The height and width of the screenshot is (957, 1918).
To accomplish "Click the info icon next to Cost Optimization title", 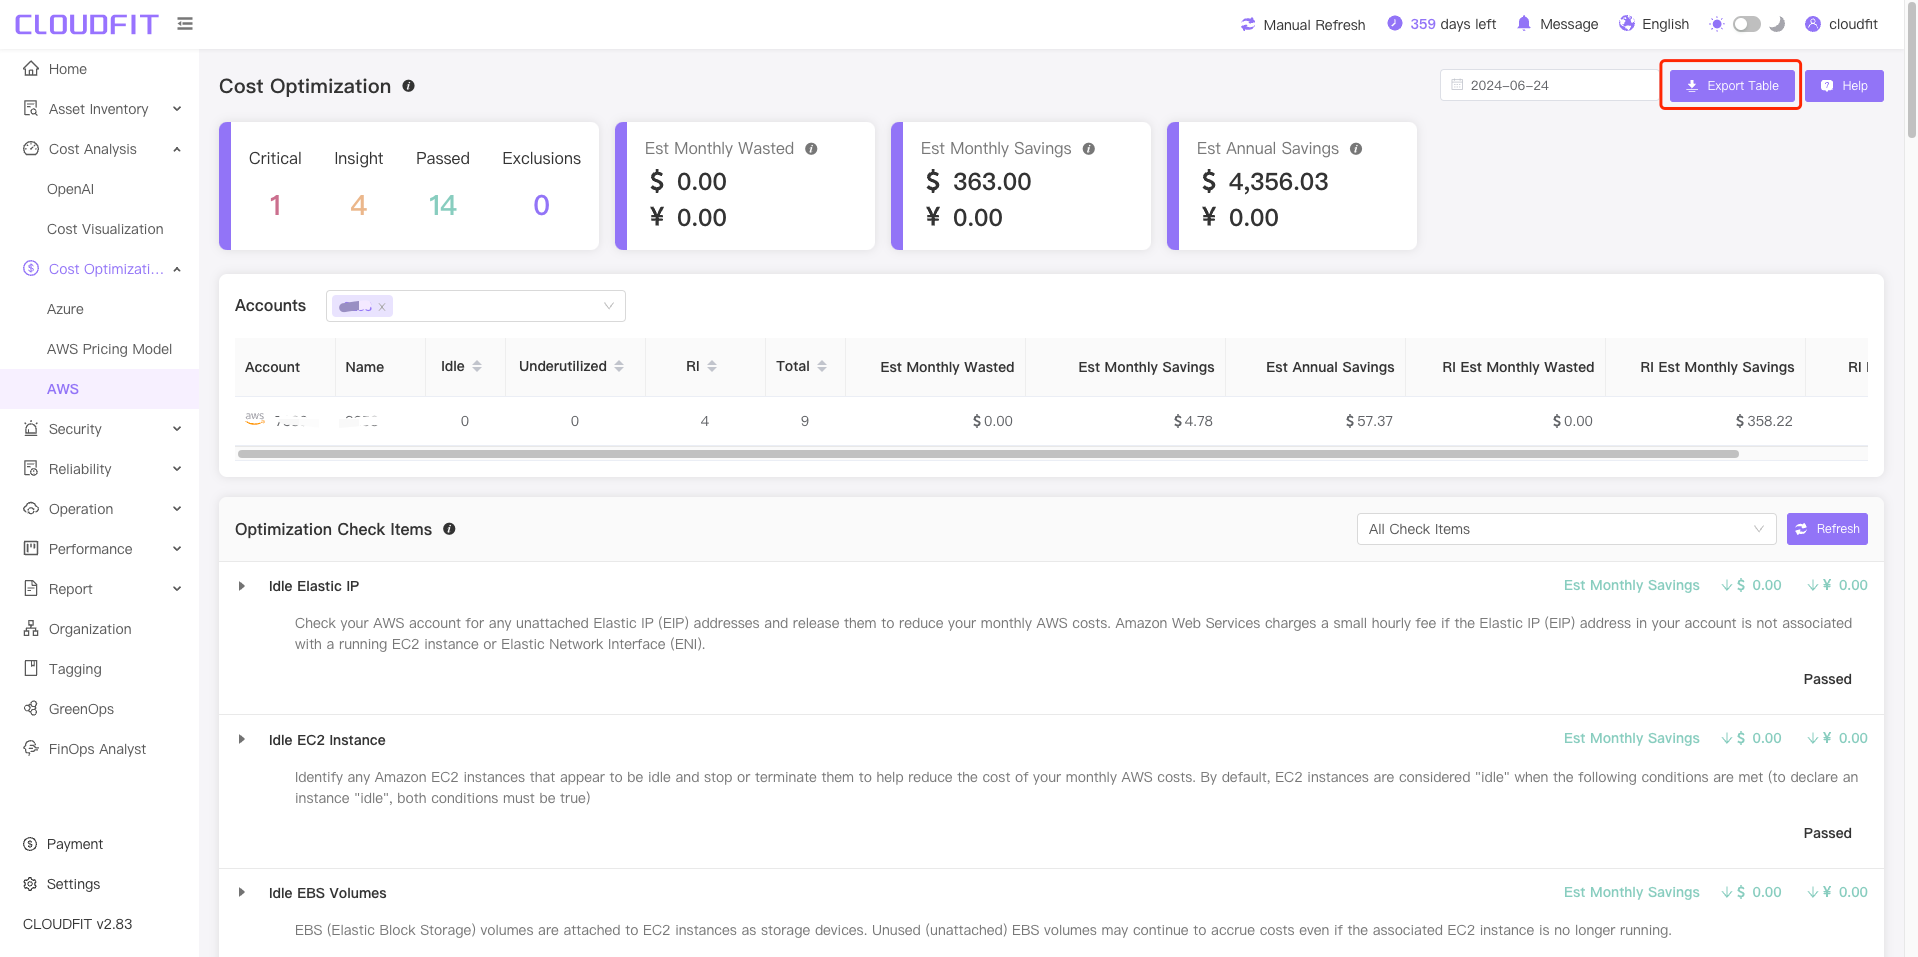I will click(409, 86).
